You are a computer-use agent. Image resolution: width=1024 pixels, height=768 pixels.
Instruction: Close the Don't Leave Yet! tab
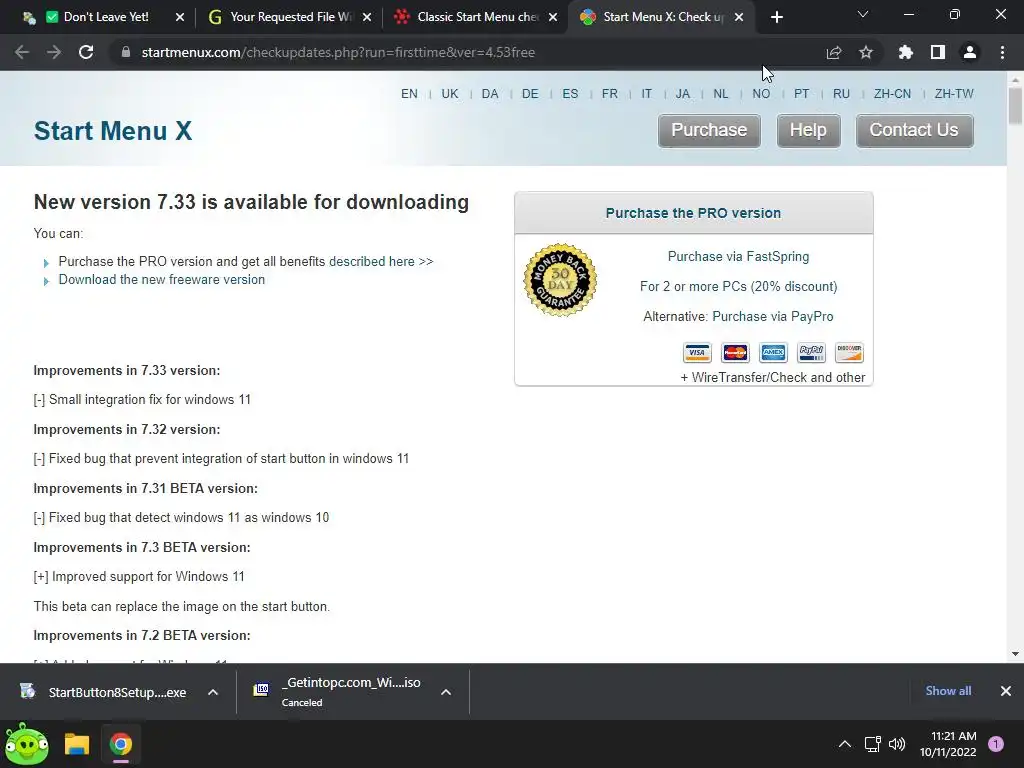(x=180, y=17)
